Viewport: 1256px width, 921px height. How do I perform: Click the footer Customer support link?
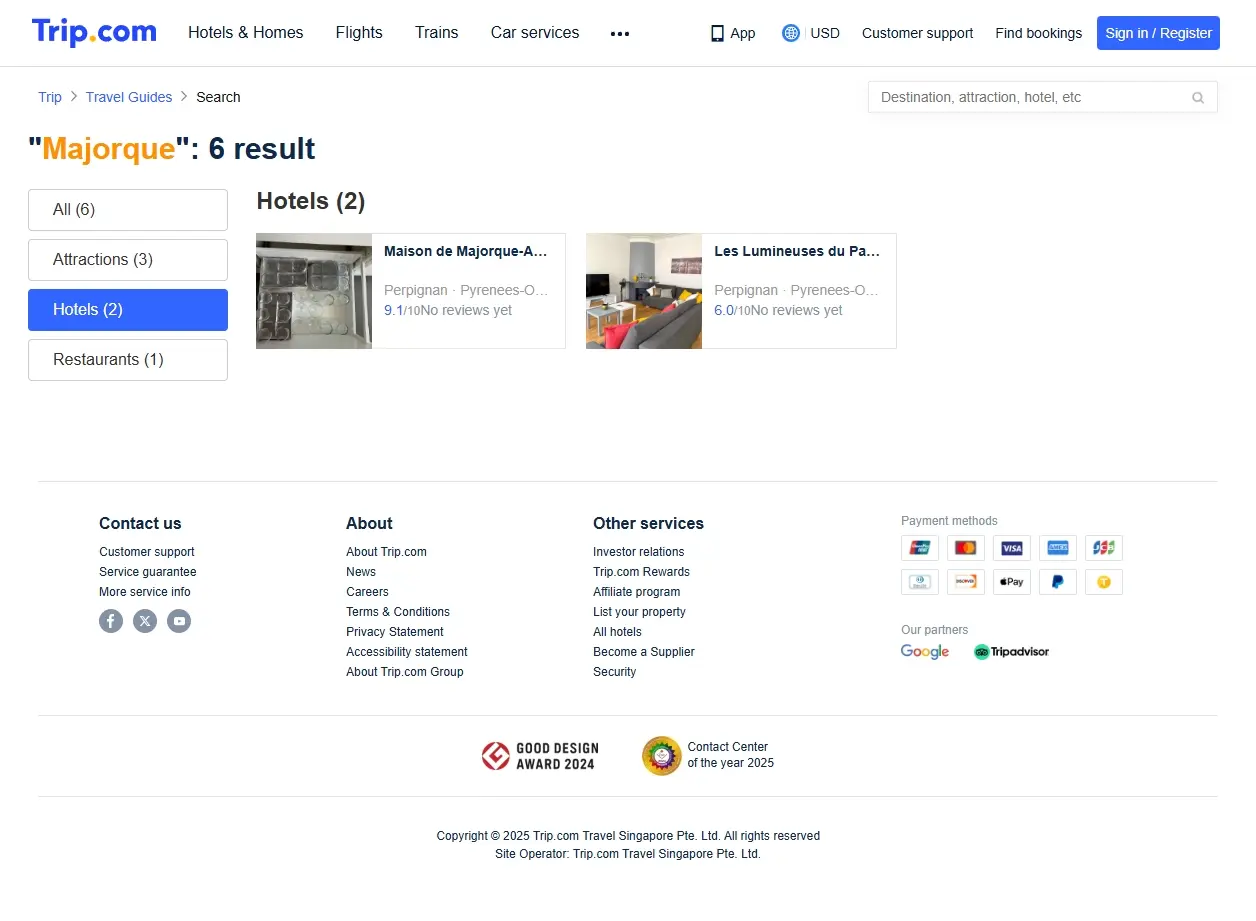tap(147, 552)
